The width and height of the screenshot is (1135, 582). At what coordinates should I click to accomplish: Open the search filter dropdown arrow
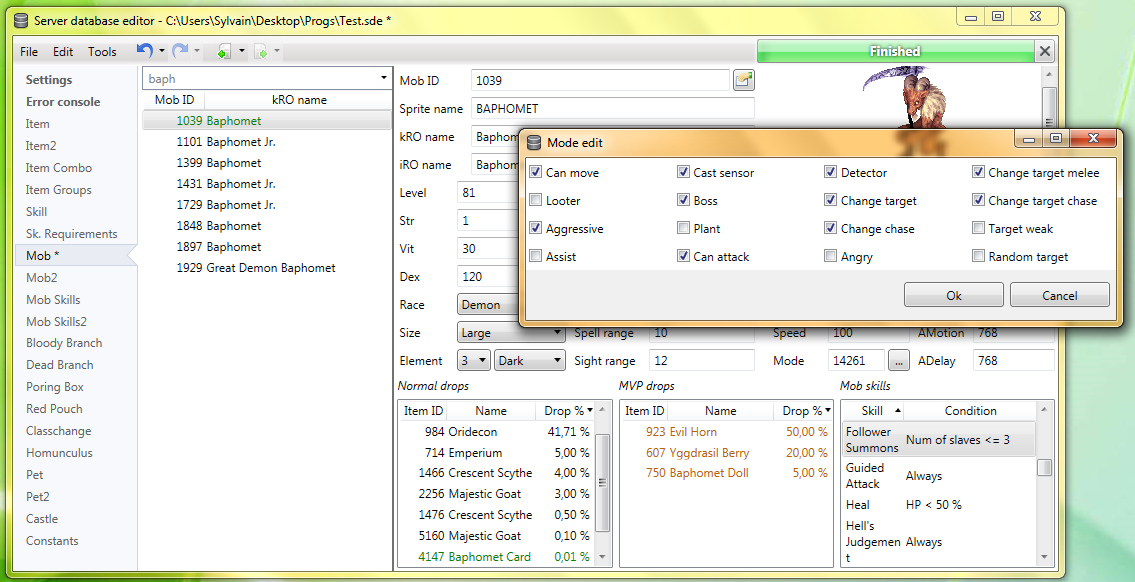pyautogui.click(x=383, y=78)
